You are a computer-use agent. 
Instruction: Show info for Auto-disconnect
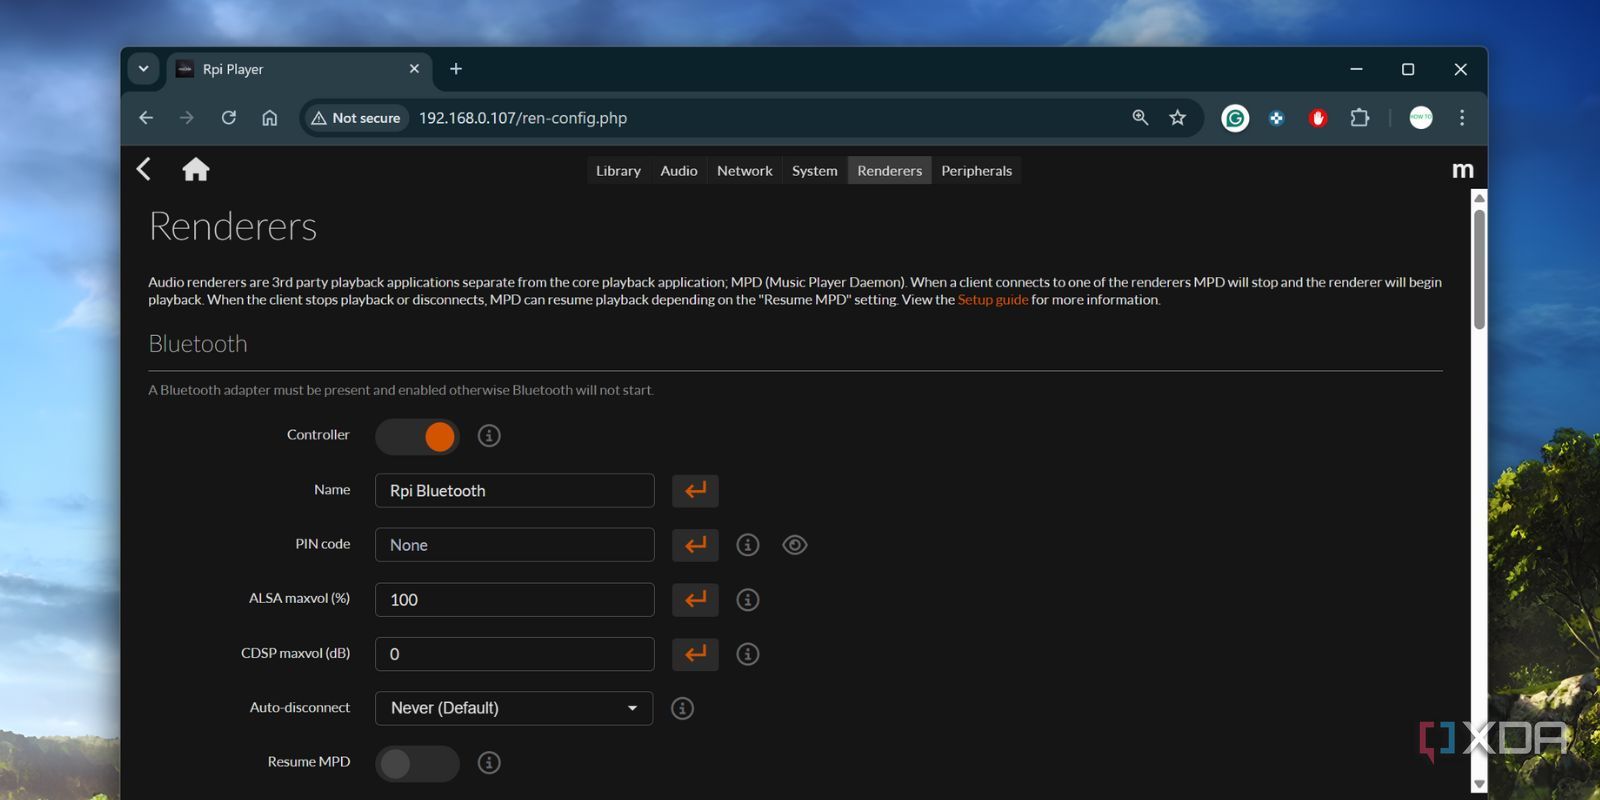coord(683,708)
